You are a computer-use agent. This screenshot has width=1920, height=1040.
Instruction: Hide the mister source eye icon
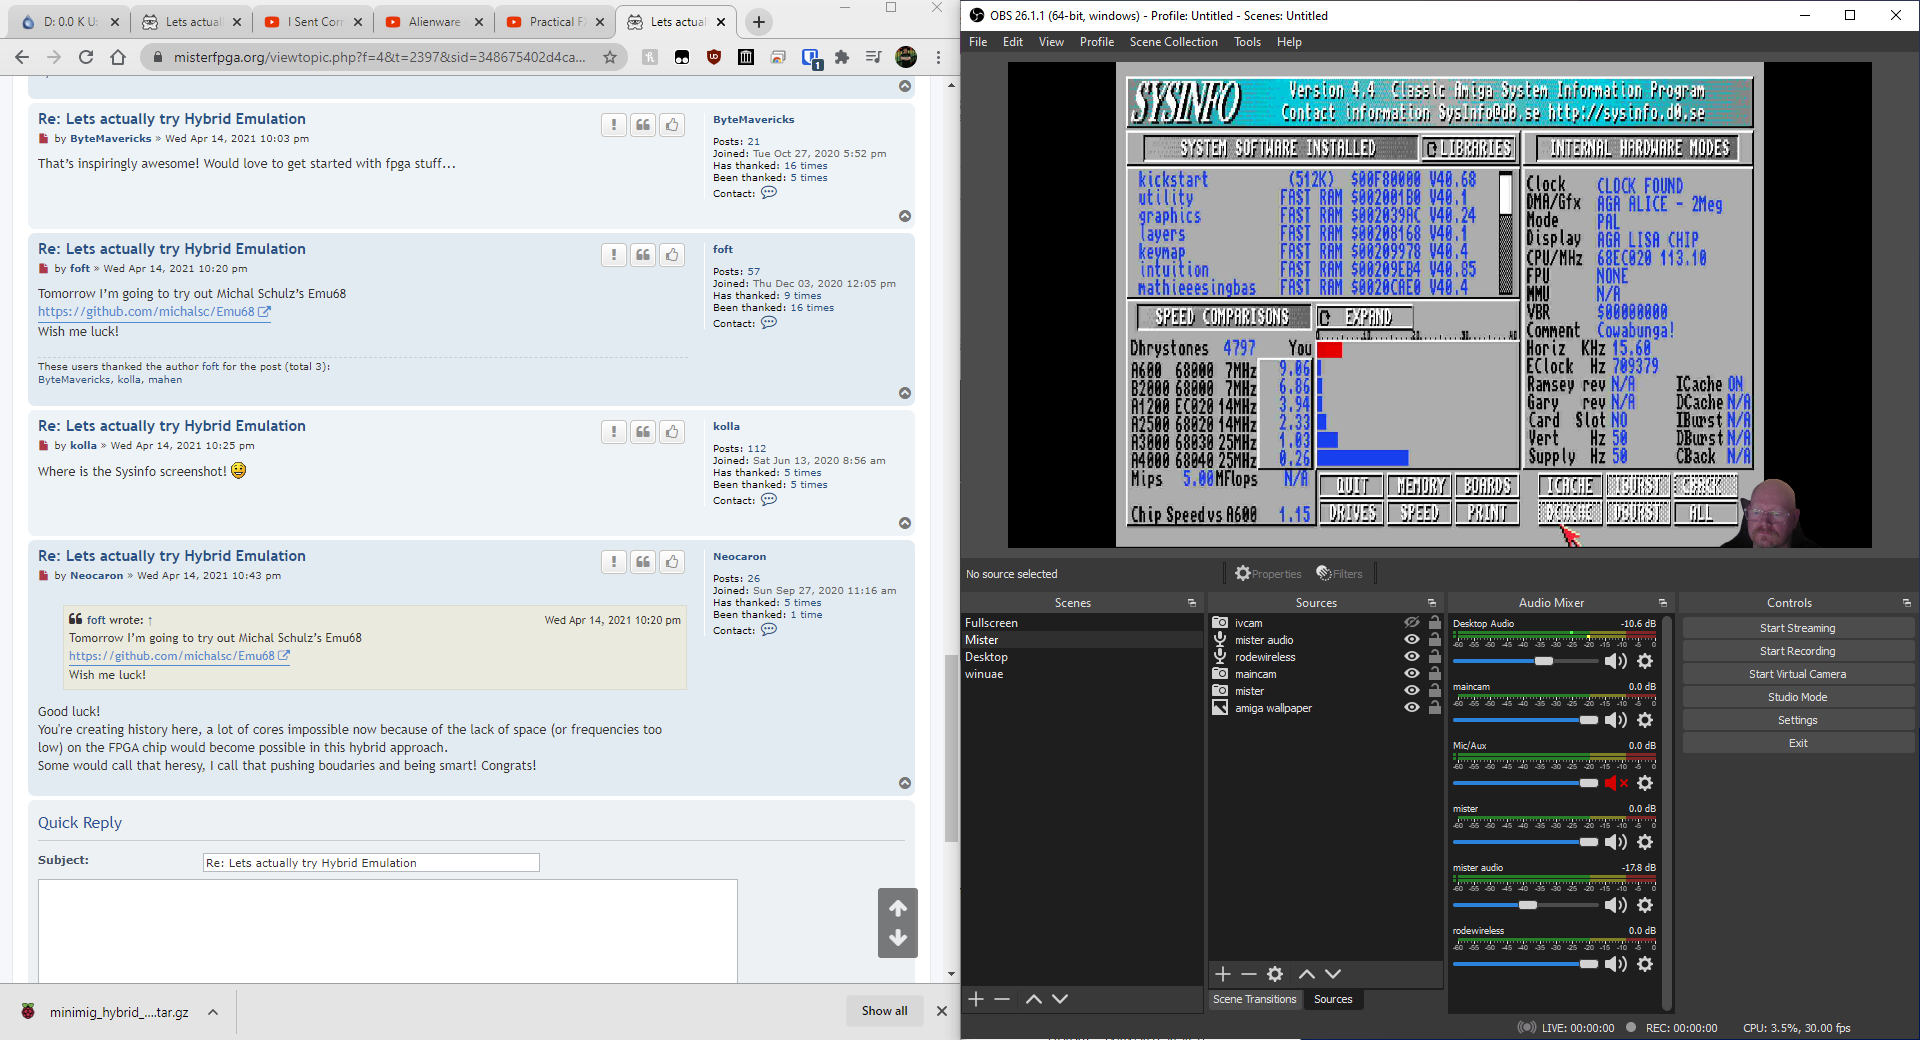tap(1411, 690)
